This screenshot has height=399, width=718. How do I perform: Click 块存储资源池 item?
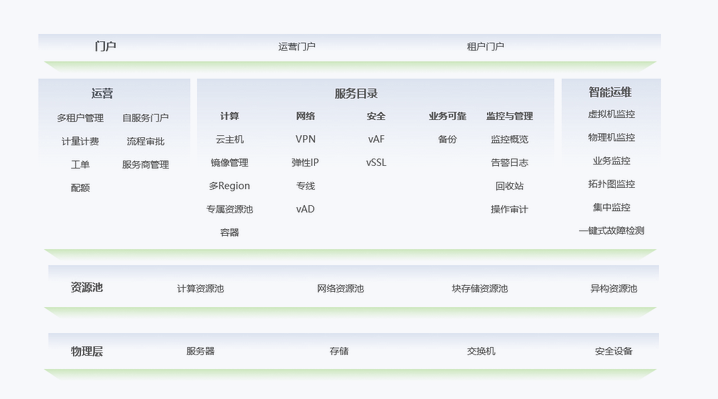[480, 288]
